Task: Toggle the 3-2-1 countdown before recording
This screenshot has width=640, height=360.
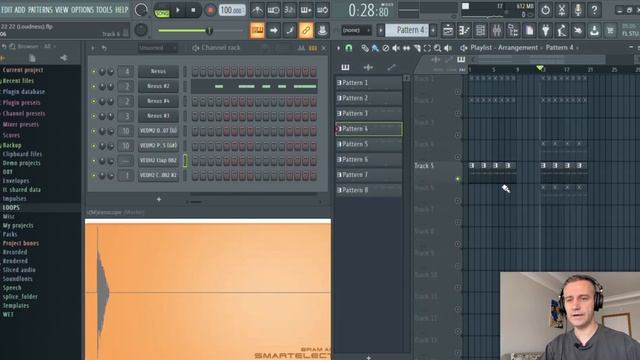Action: click(290, 10)
